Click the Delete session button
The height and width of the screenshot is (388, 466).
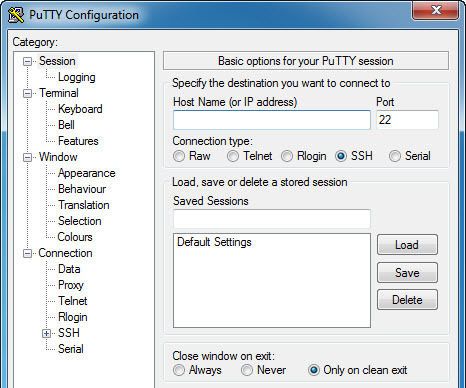(x=407, y=300)
